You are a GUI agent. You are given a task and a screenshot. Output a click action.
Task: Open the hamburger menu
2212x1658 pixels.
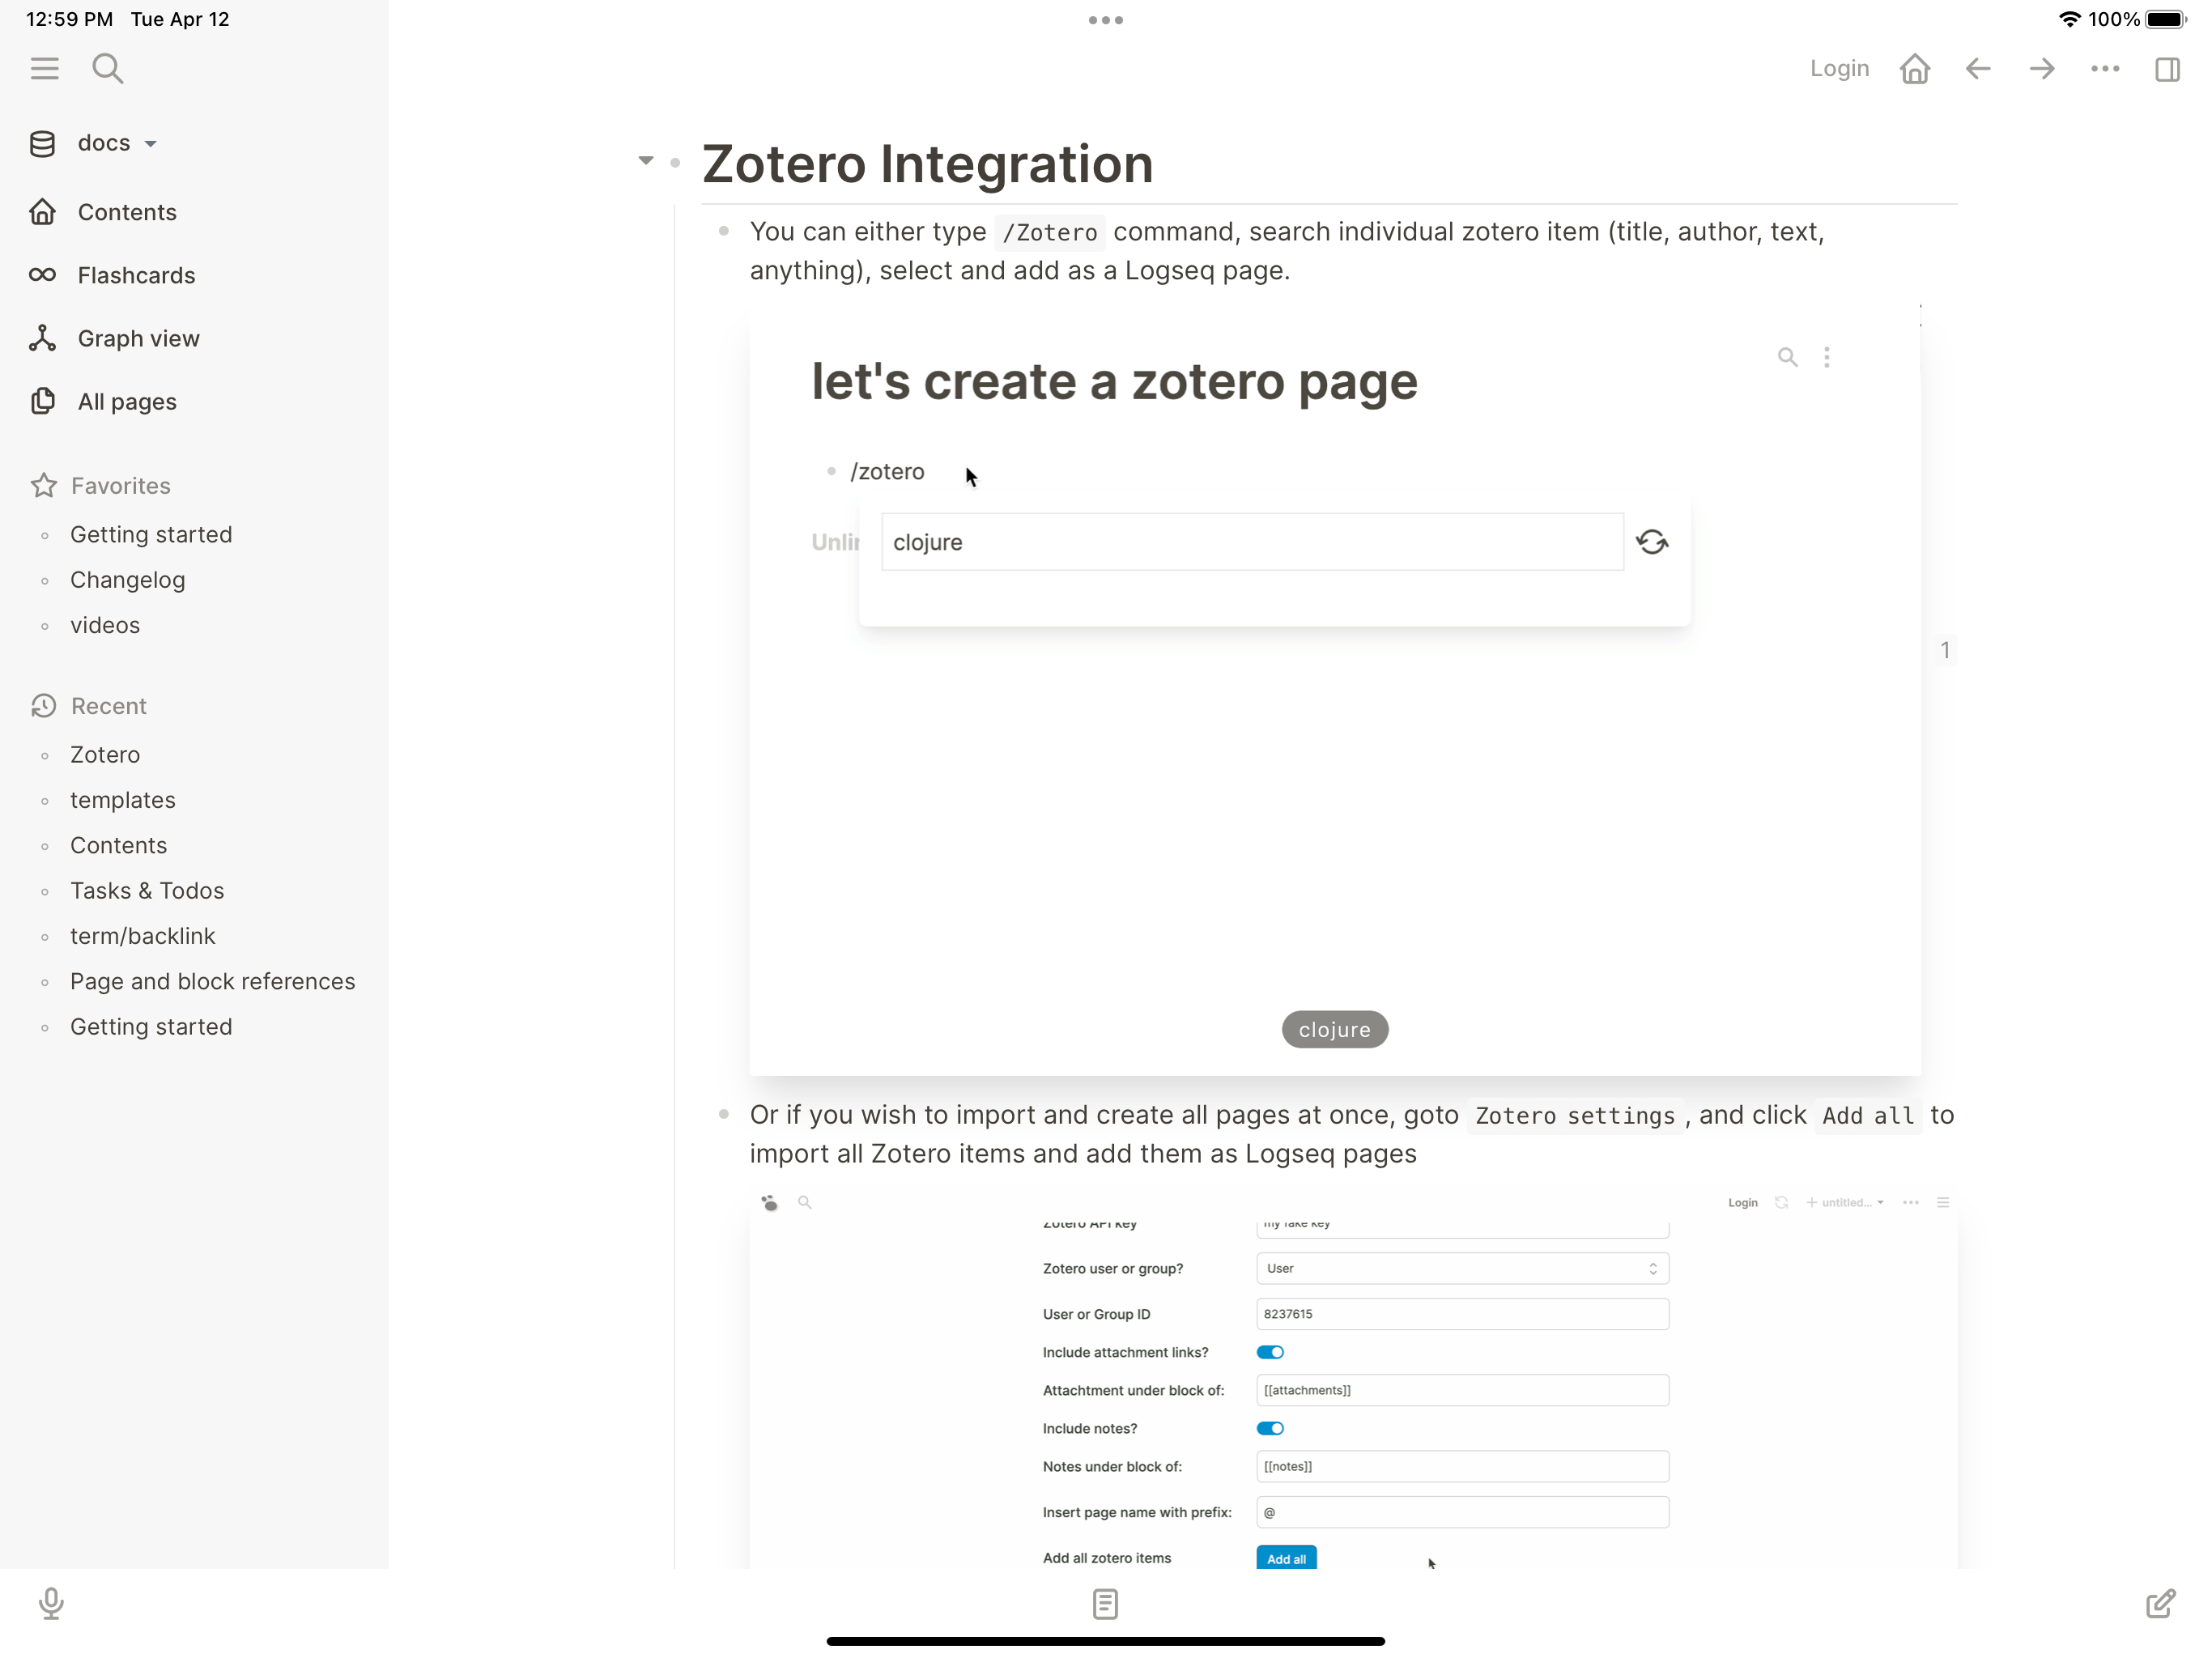45,68
